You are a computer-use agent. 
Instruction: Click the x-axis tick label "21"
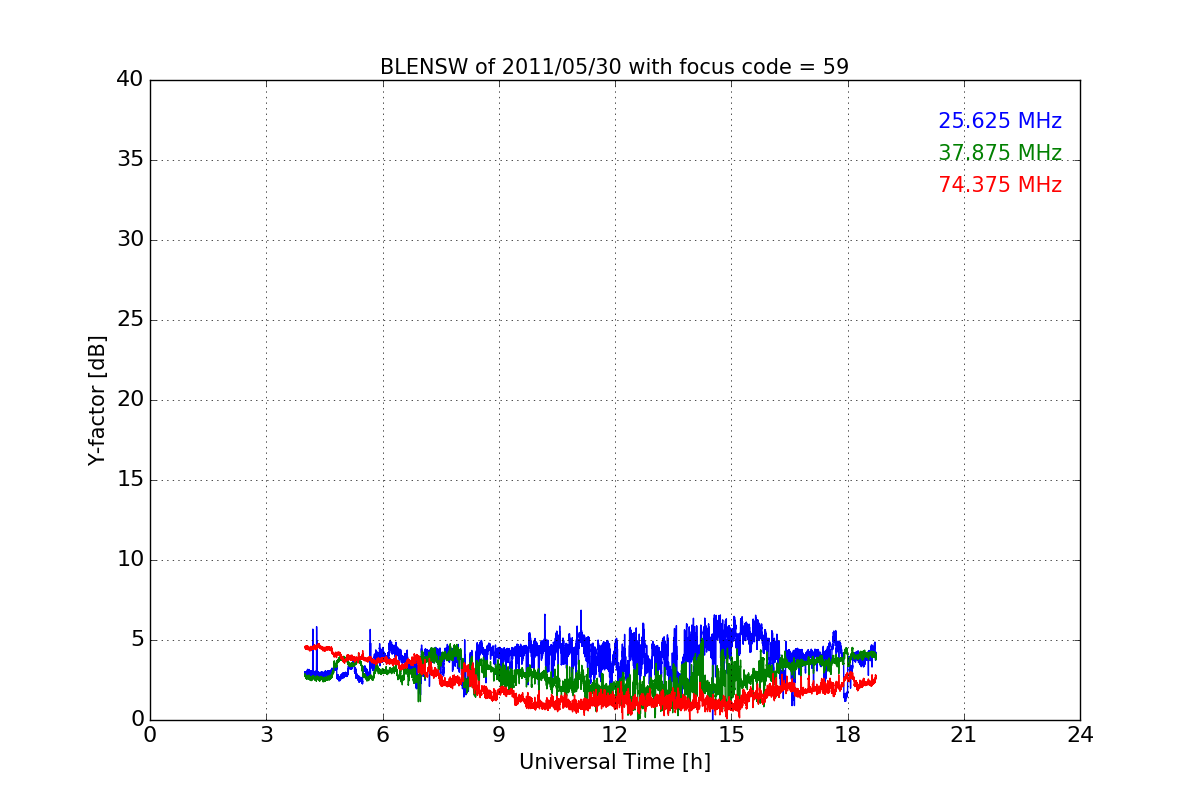pyautogui.click(x=964, y=735)
